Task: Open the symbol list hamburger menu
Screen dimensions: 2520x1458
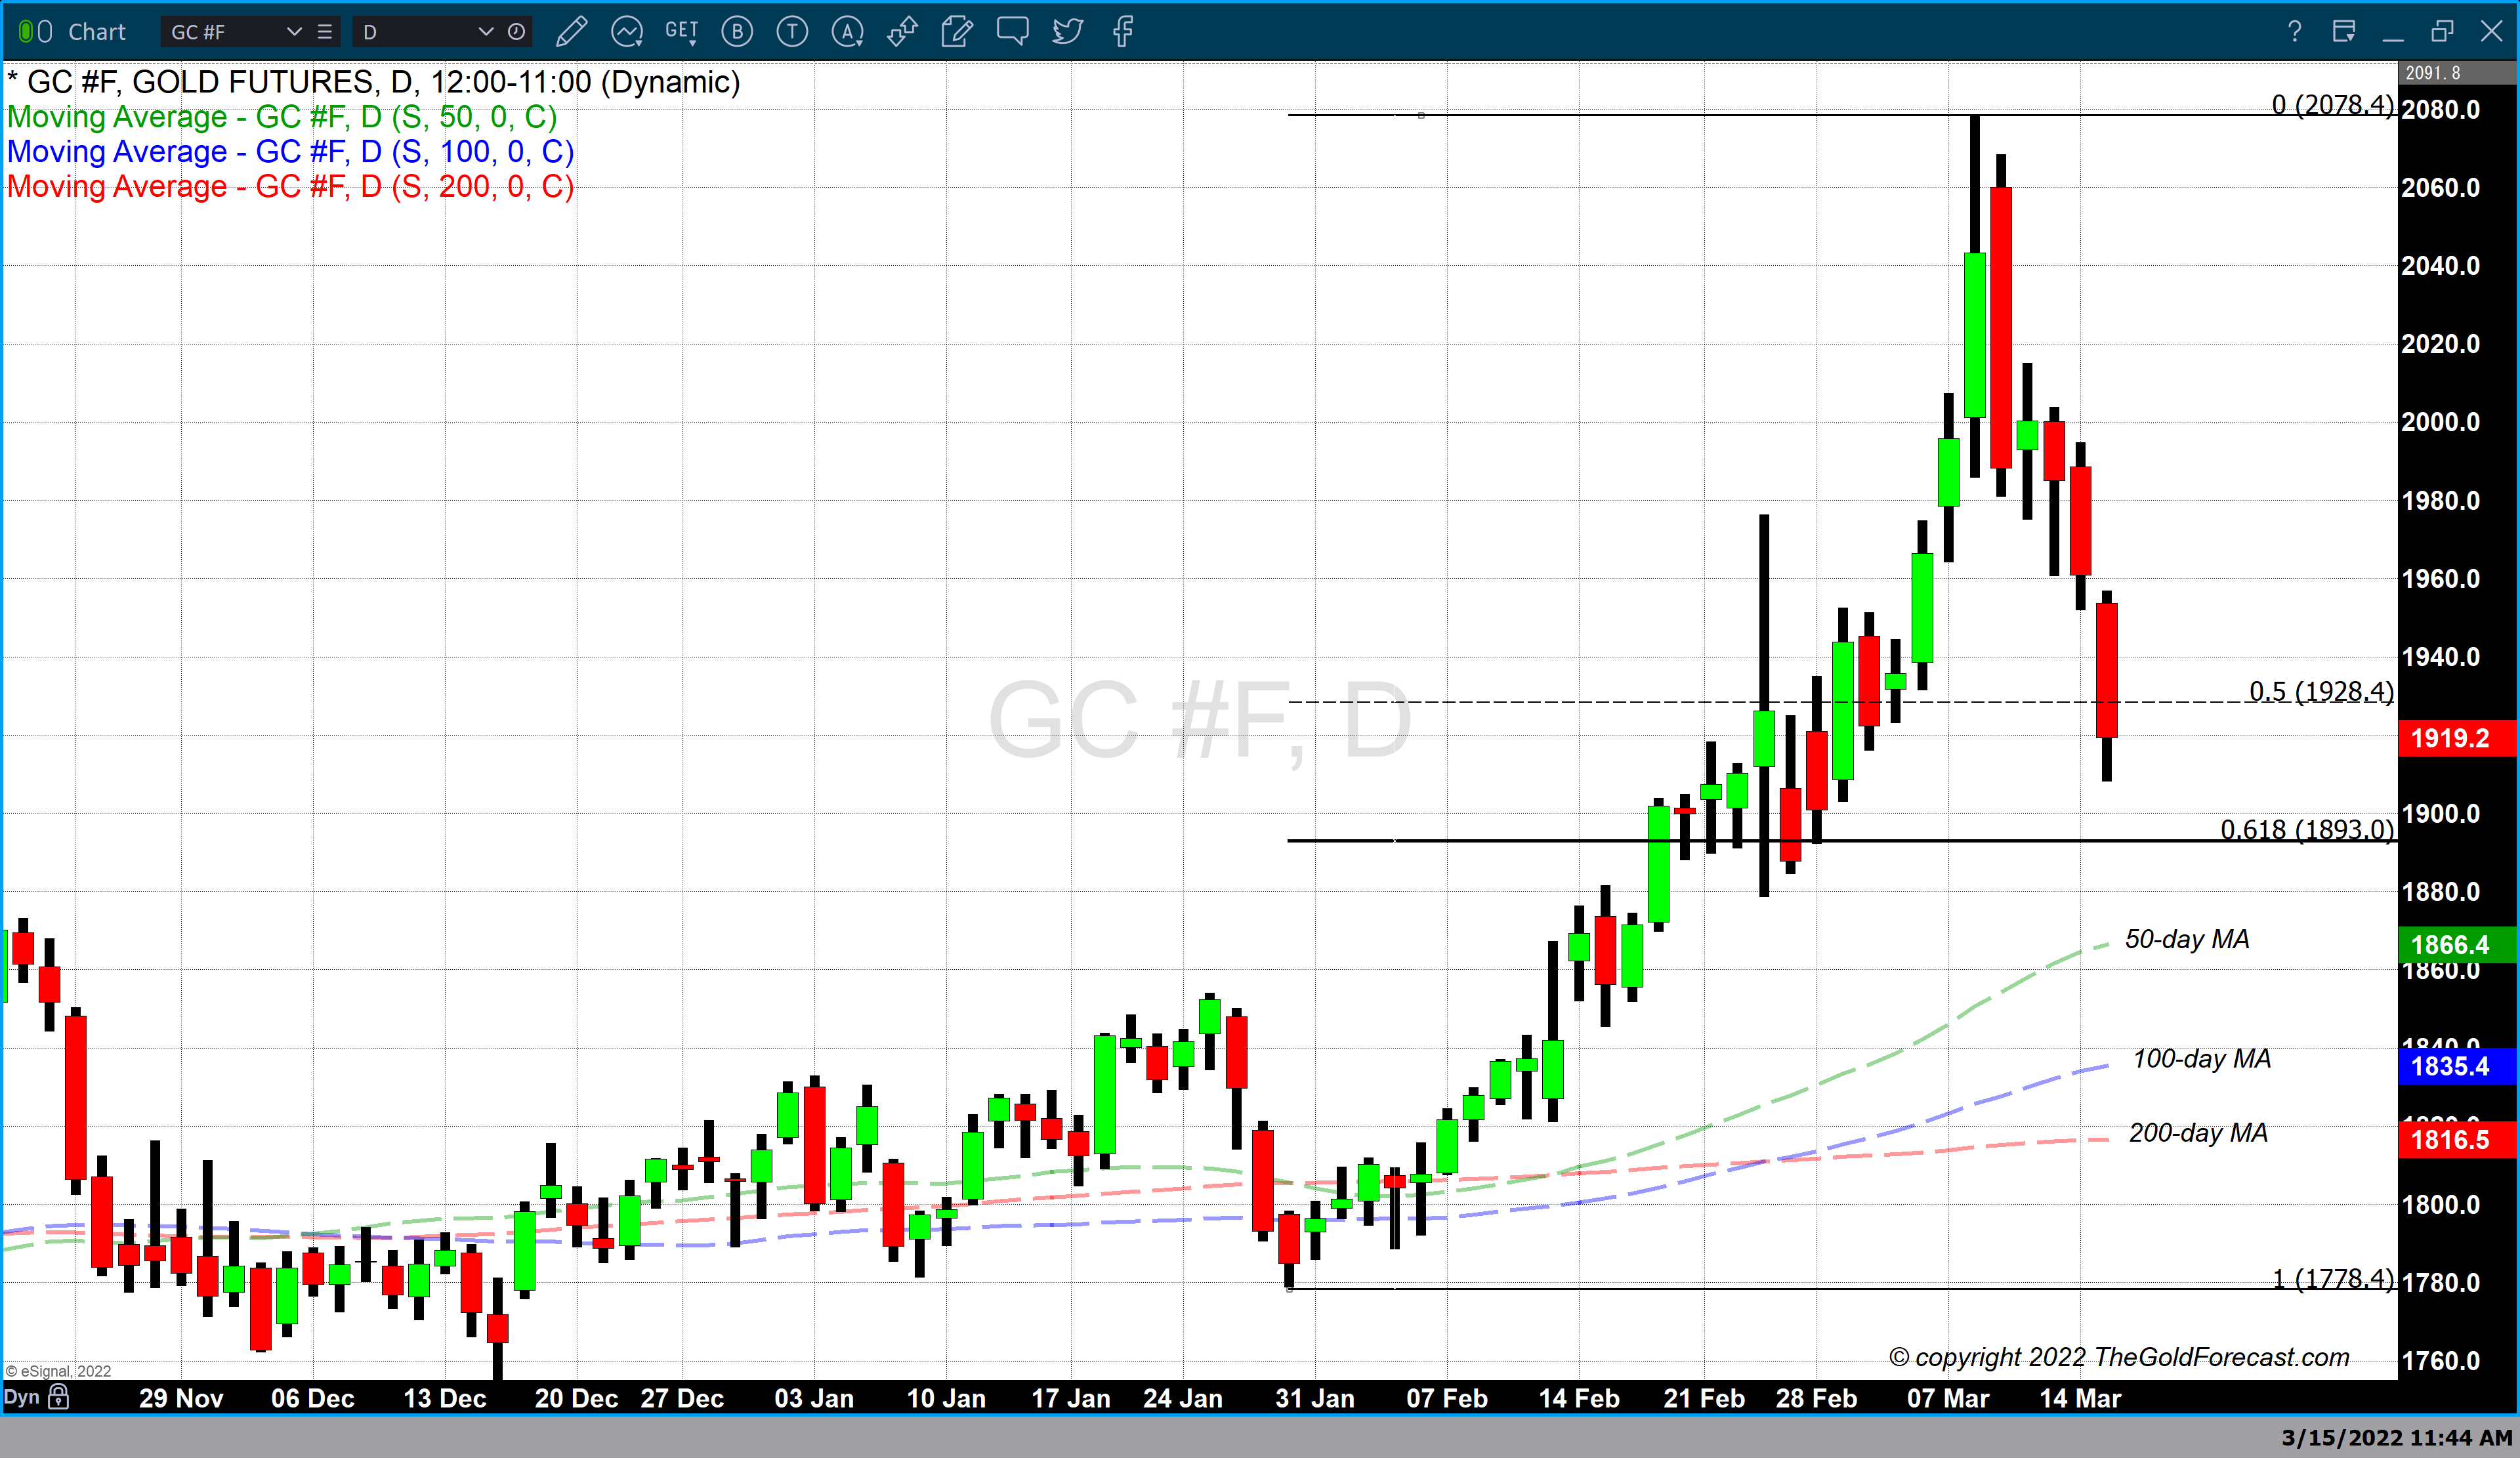Action: (x=325, y=32)
